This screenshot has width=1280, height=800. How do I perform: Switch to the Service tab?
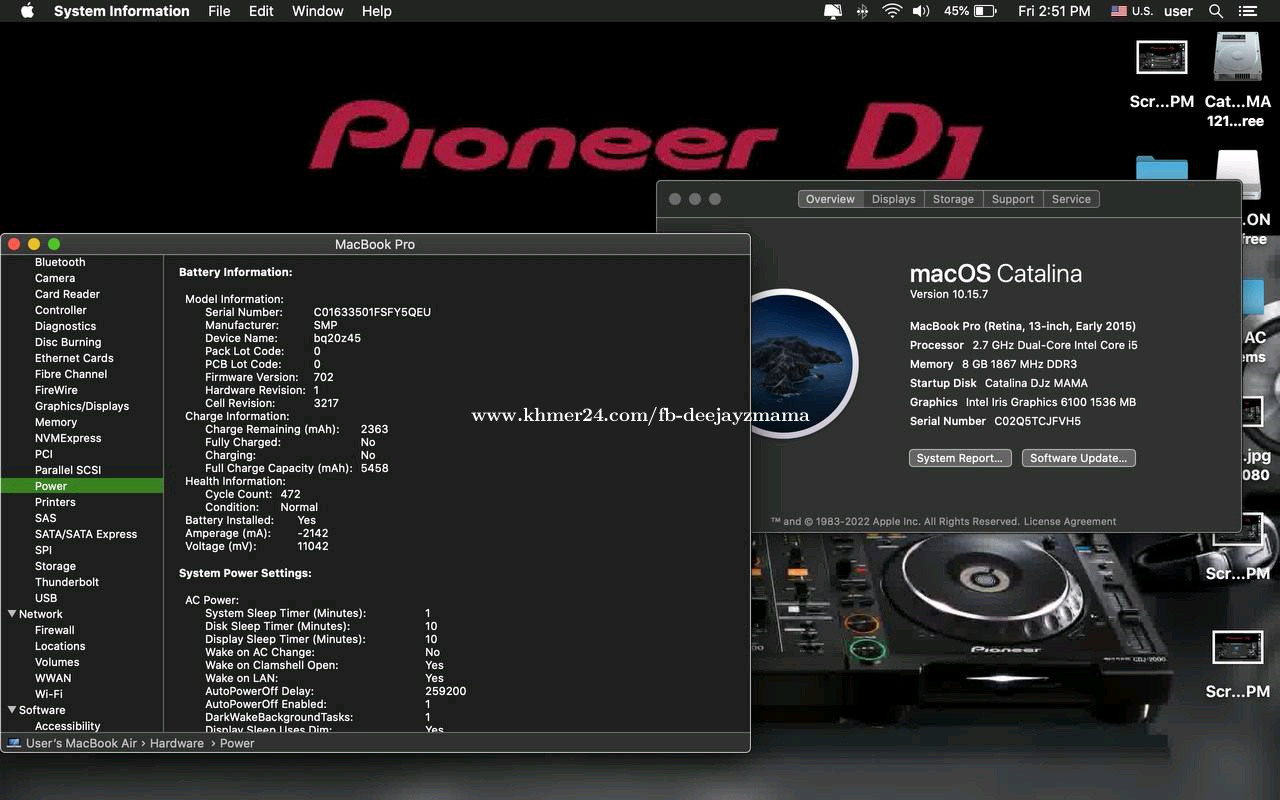[x=1071, y=199]
